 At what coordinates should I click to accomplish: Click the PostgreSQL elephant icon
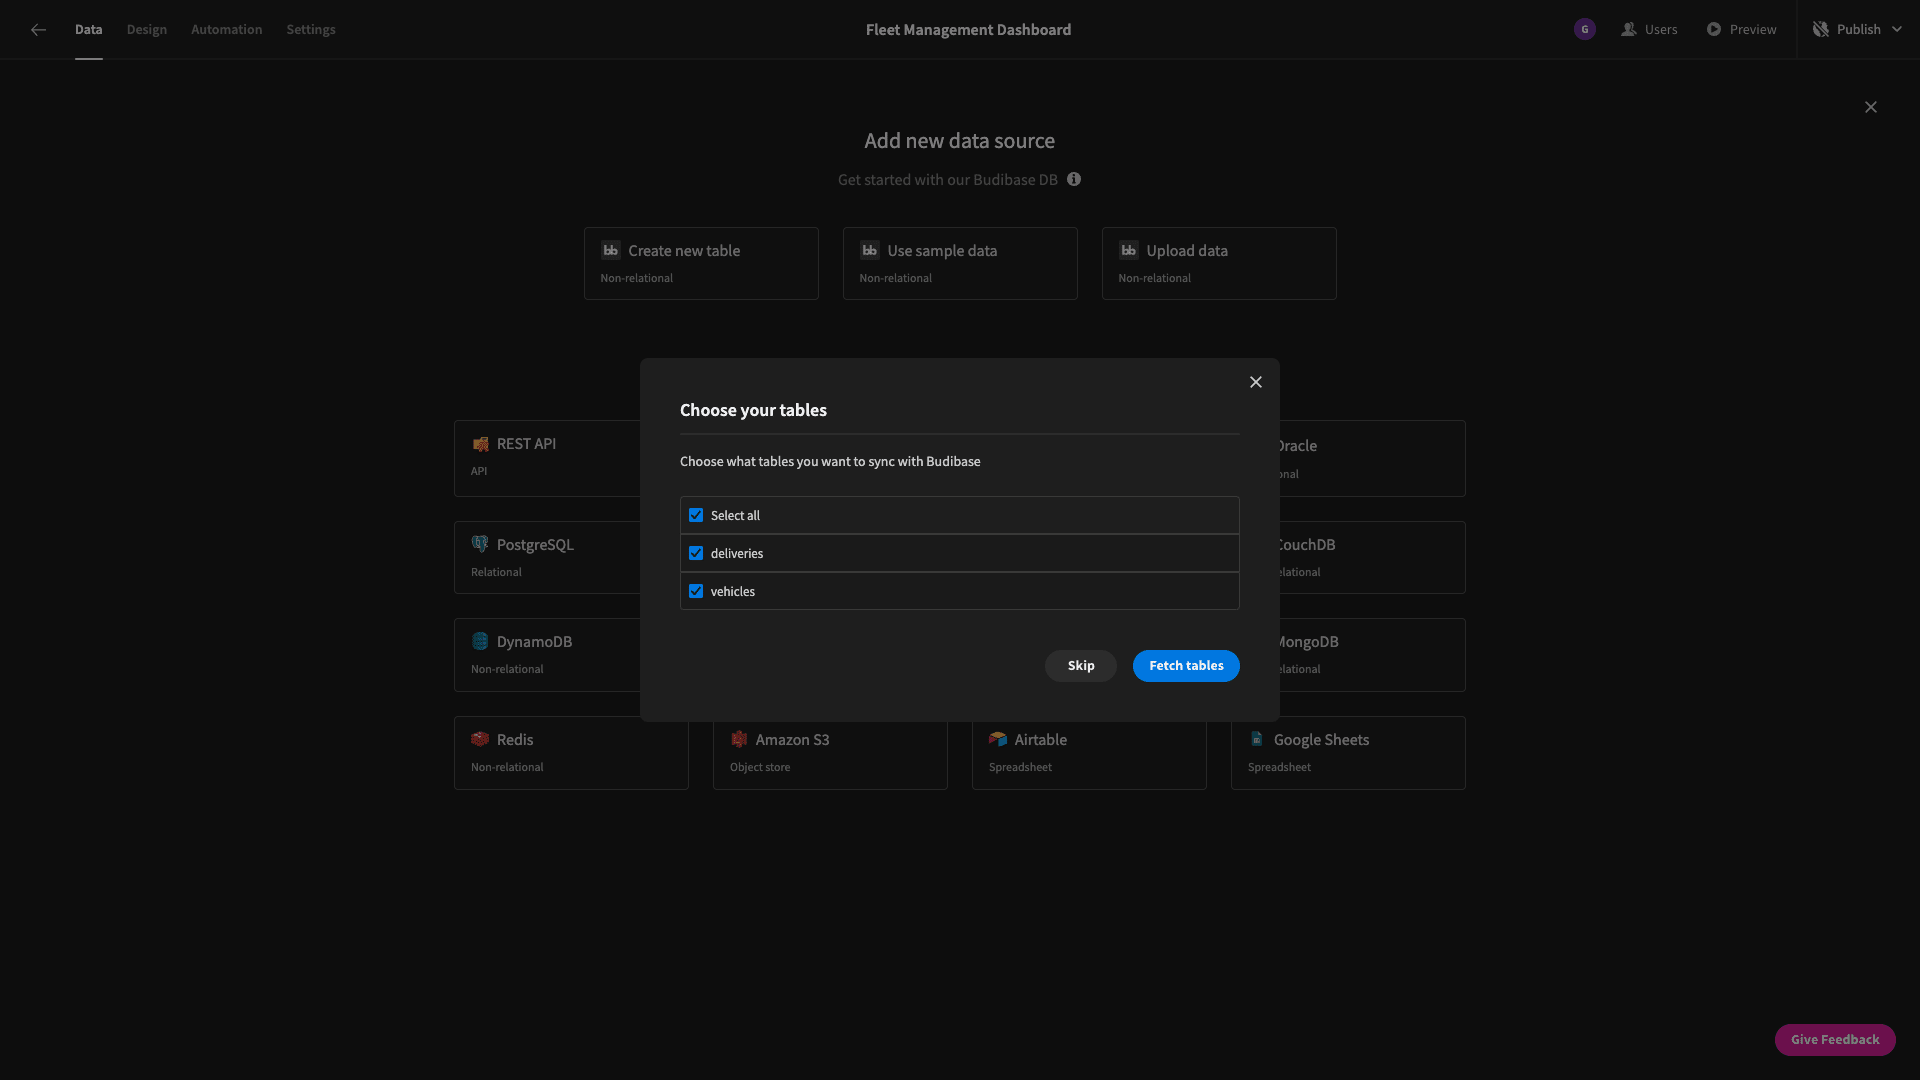480,545
